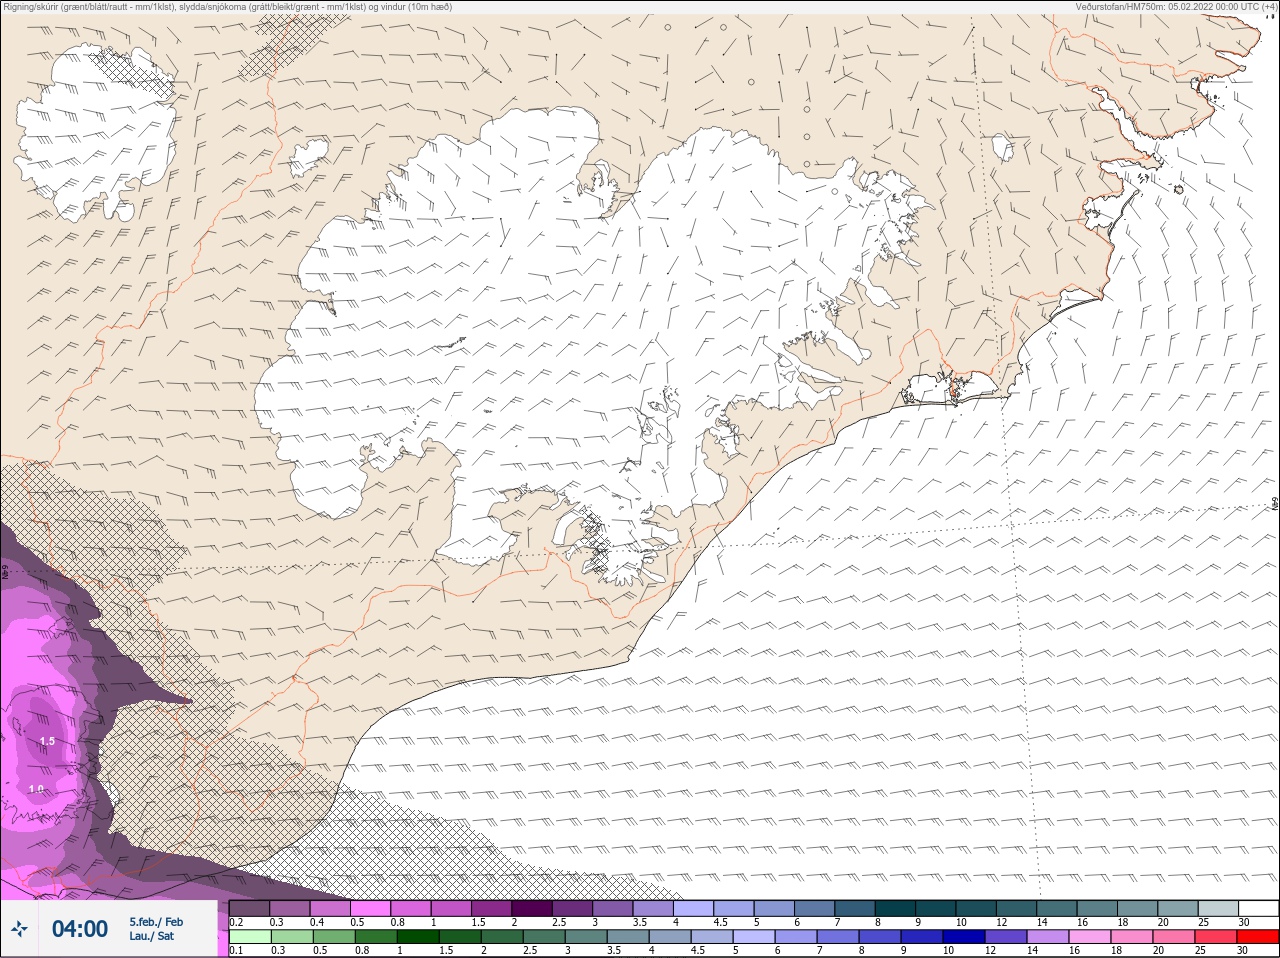Click the 'Lau./ Sat' weekday label
1280x958 pixels.
[151, 936]
